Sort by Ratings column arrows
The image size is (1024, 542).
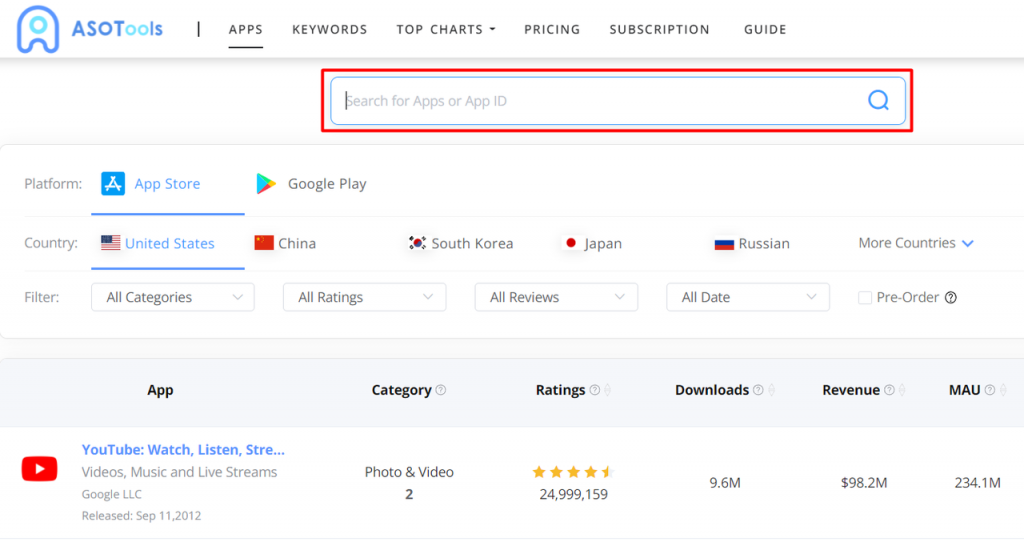pyautogui.click(x=608, y=390)
